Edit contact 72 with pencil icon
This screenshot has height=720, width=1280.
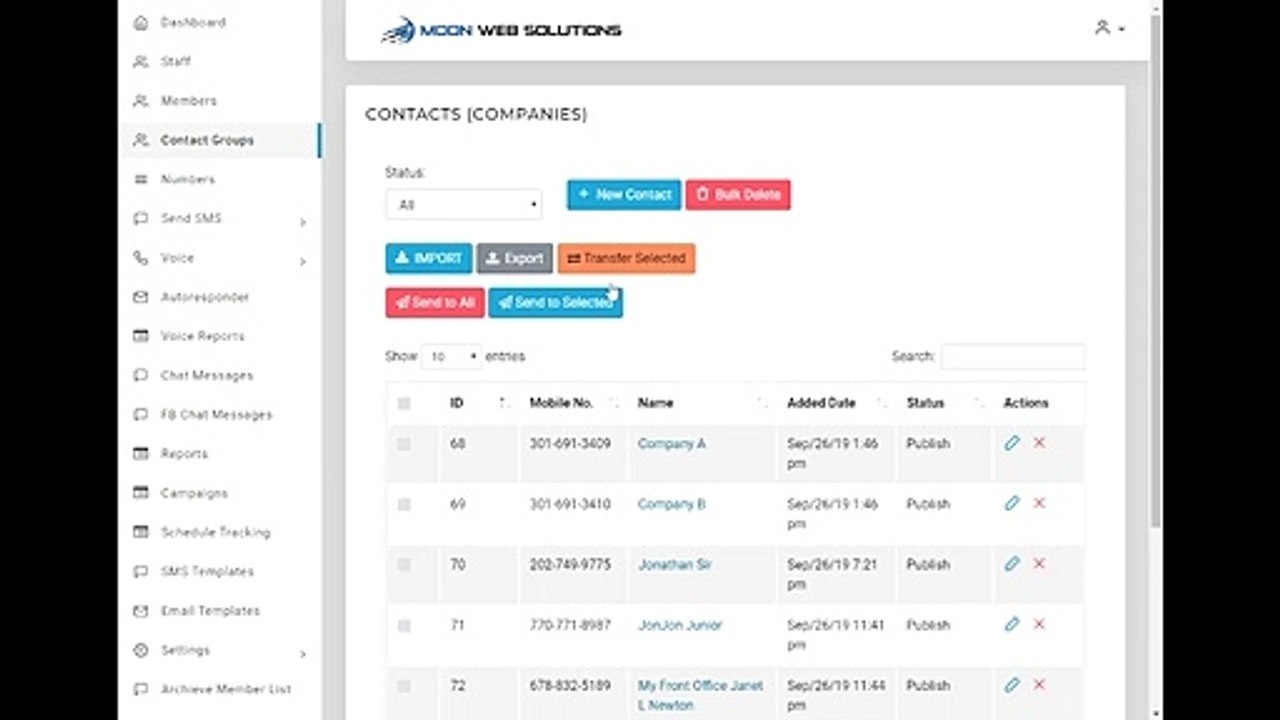pyautogui.click(x=1012, y=685)
